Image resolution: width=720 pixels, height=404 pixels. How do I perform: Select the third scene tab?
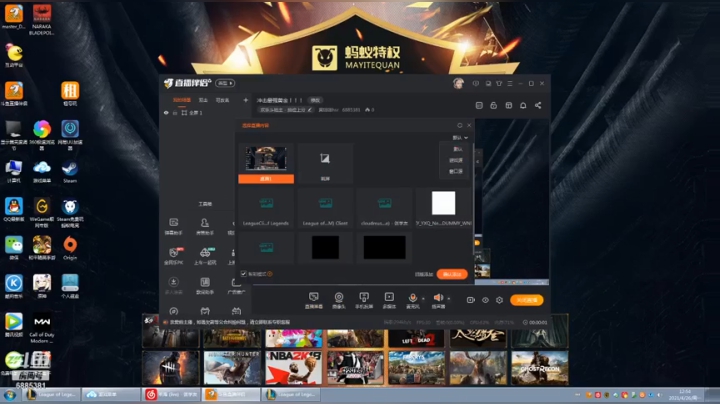[x=223, y=100]
